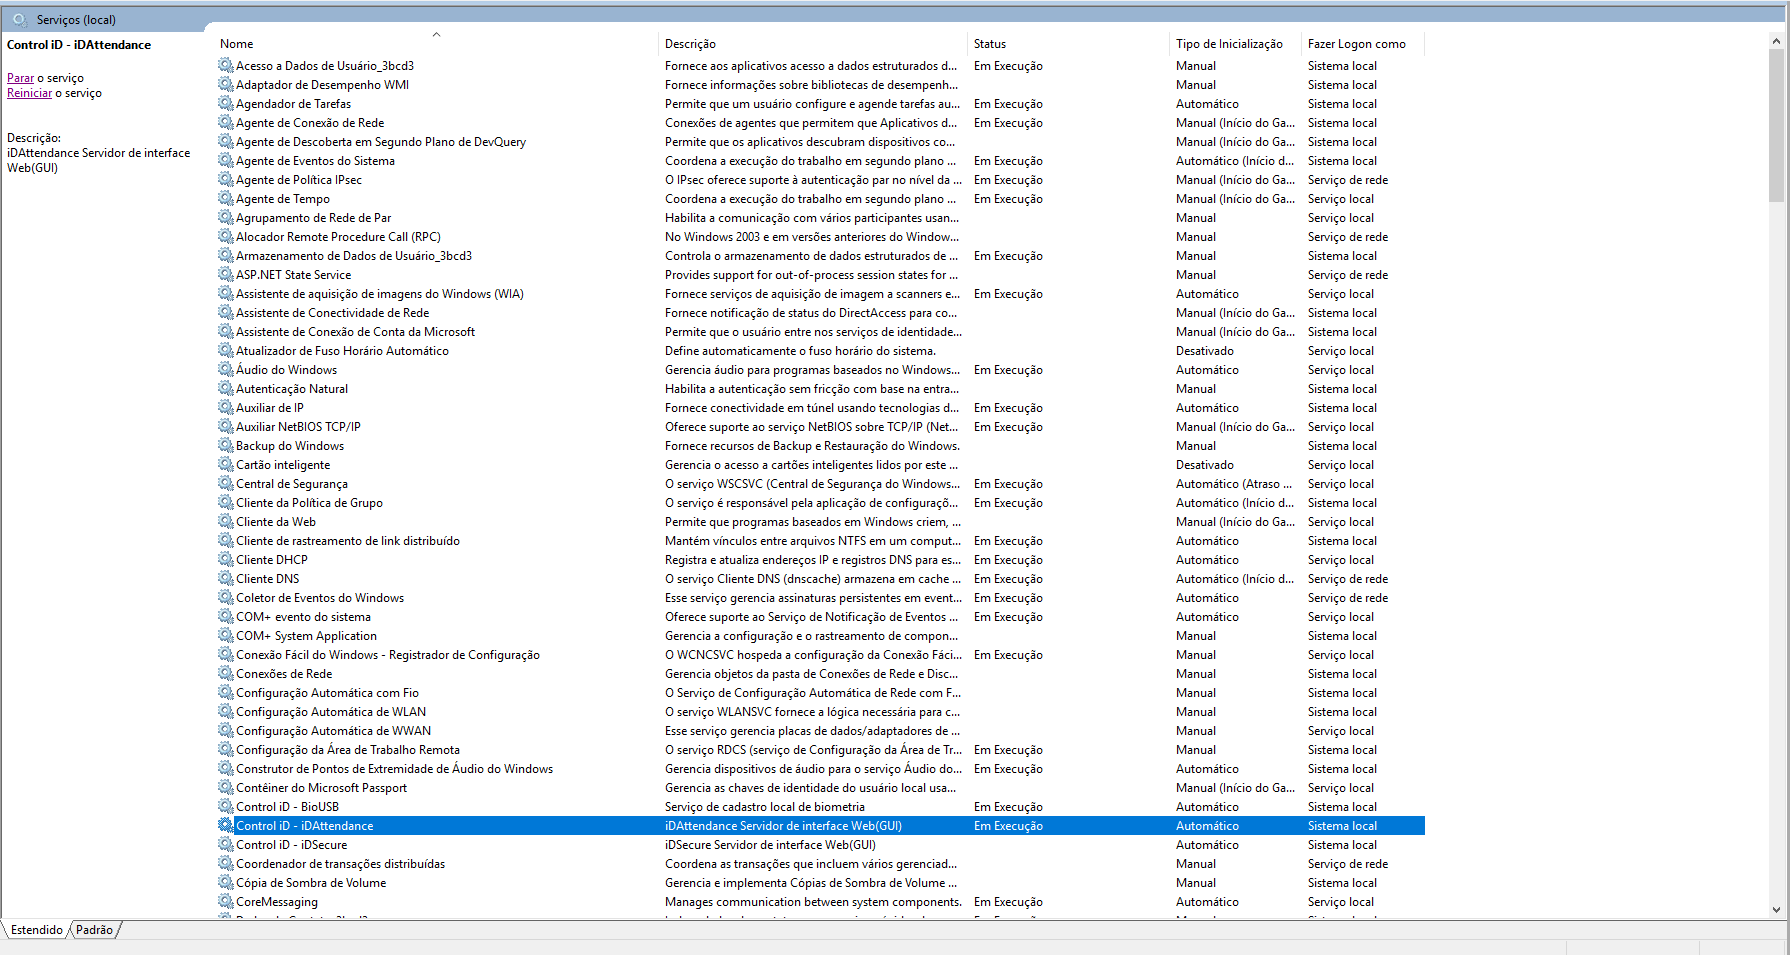The height and width of the screenshot is (955, 1790).
Task: Click iDSecure Servidor de interface Web(GUI) description
Action: click(x=770, y=845)
